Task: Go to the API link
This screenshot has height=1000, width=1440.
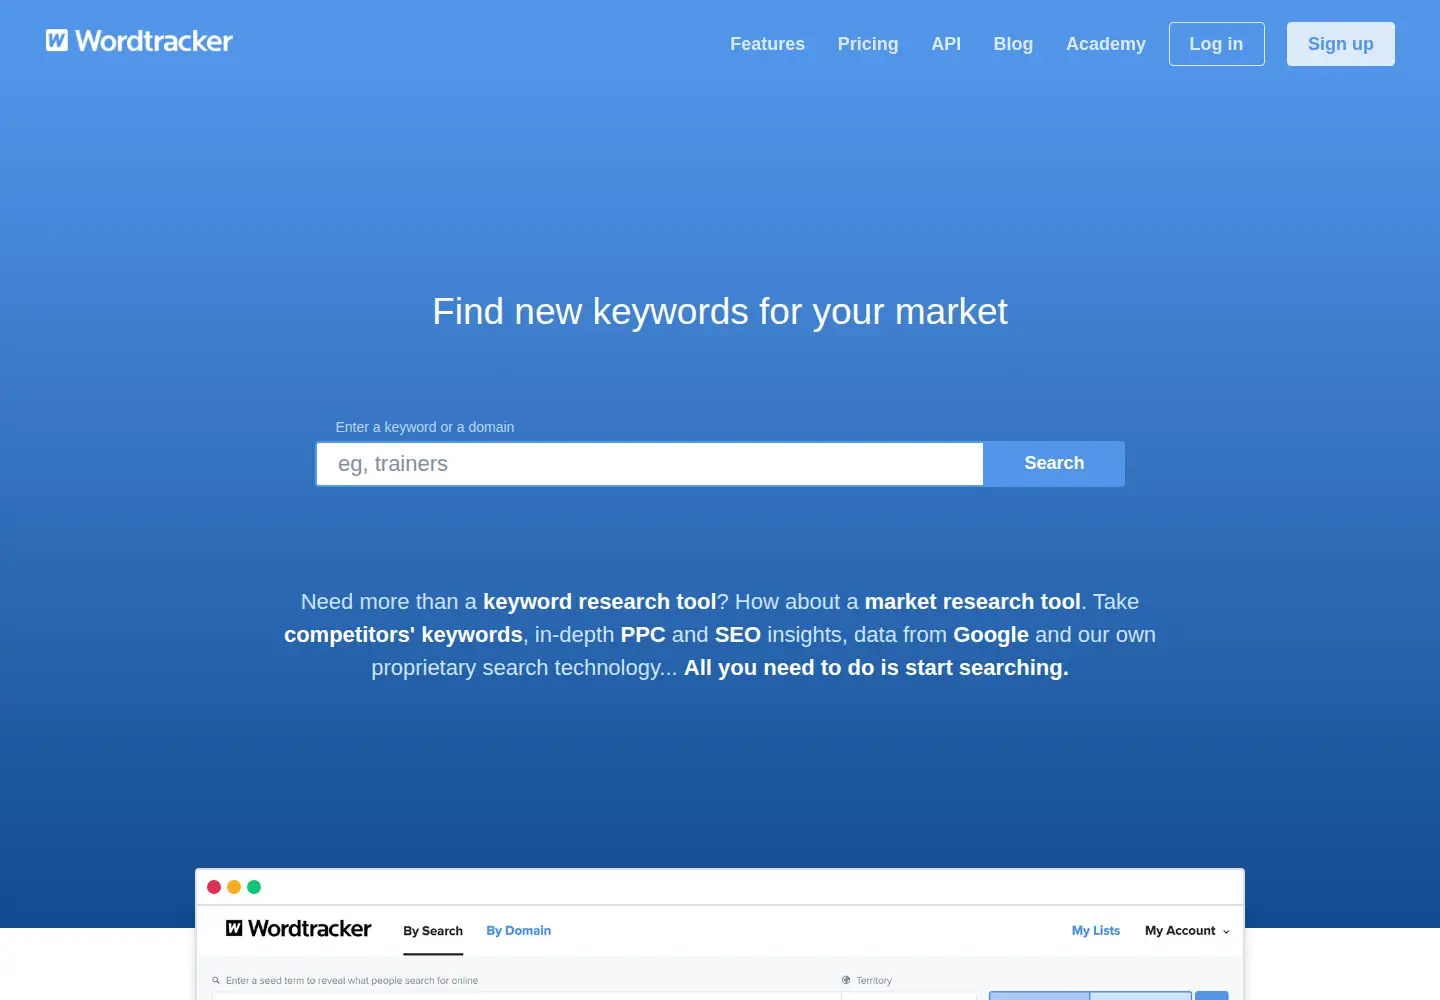Action: click(946, 44)
